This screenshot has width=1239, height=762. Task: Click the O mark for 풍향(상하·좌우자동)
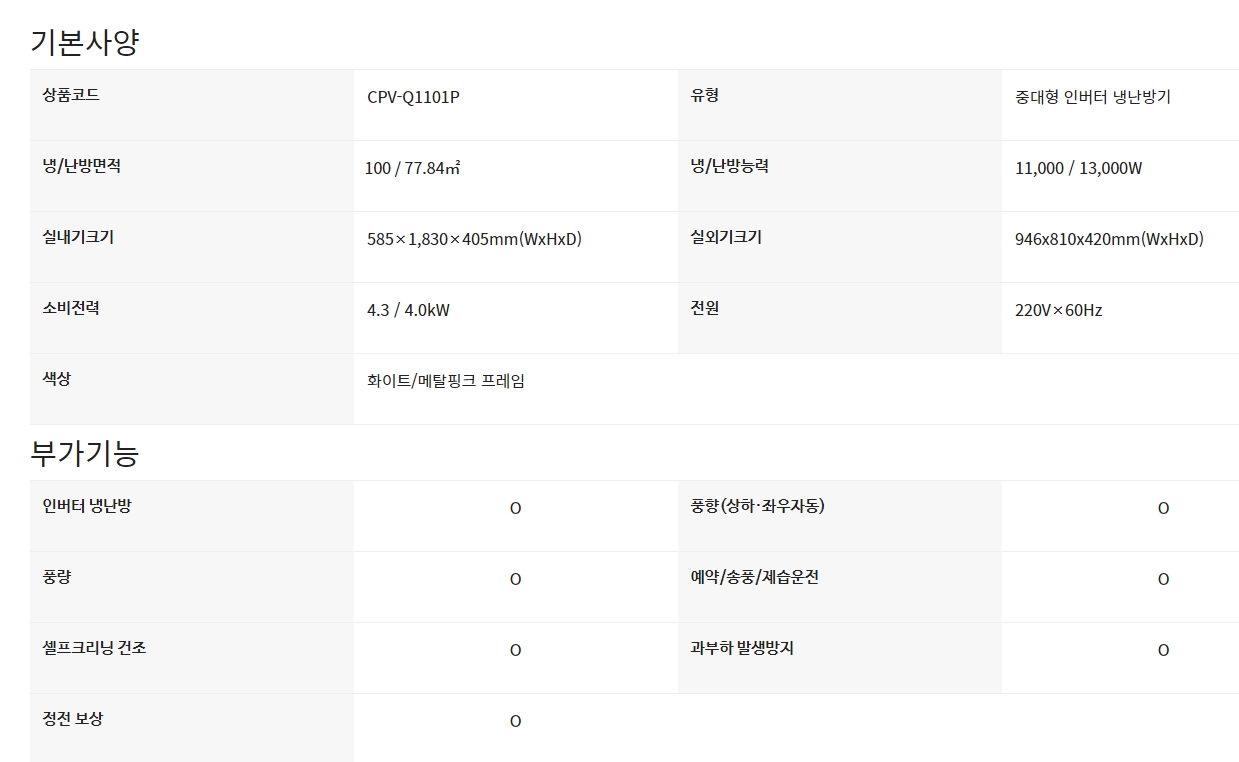[1163, 508]
